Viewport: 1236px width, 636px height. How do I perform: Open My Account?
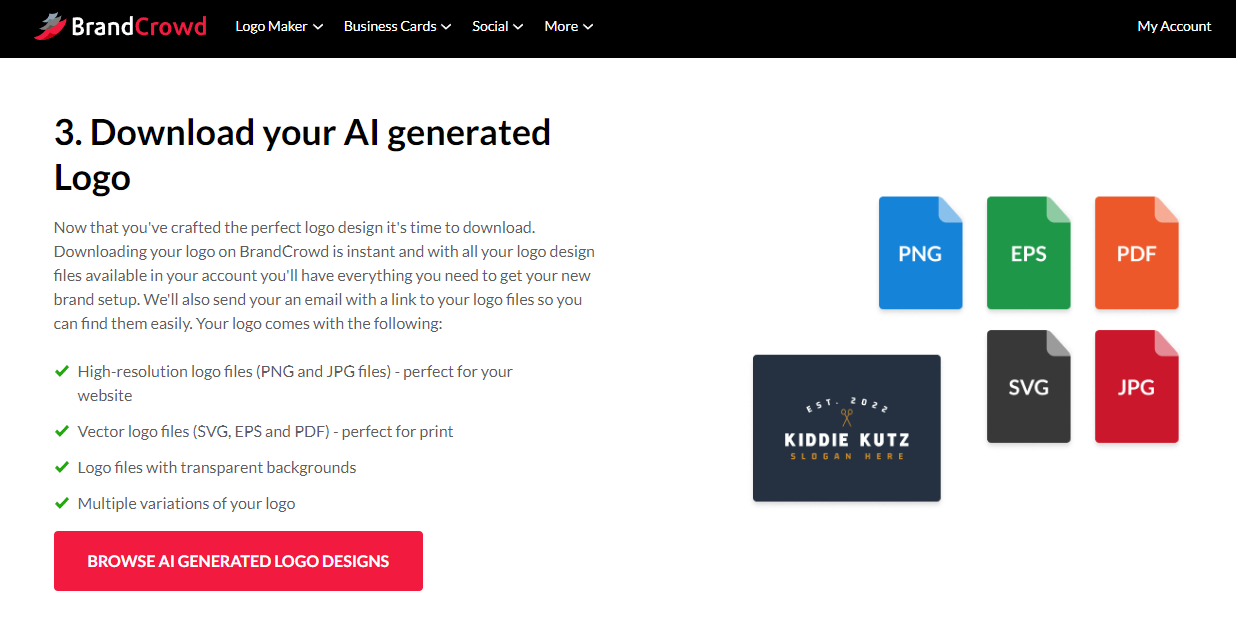point(1174,26)
